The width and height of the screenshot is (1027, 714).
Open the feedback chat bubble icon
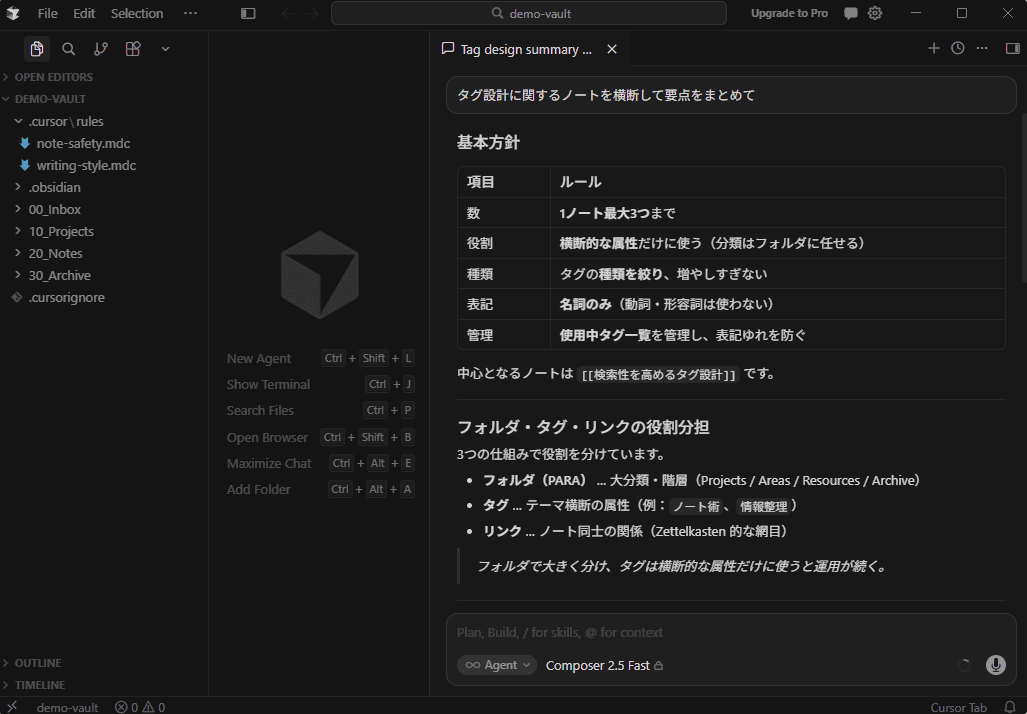851,13
